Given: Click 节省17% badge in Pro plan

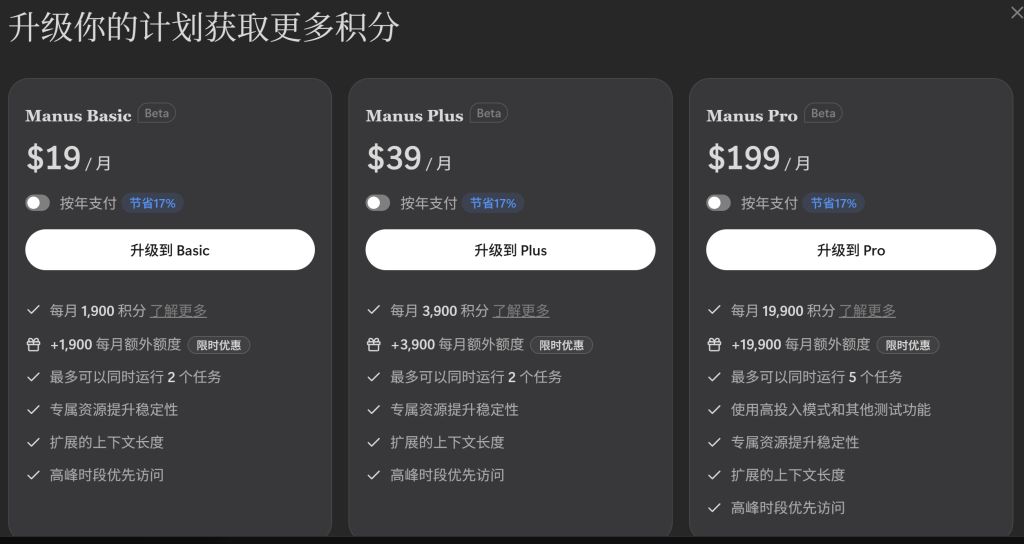Looking at the screenshot, I should click(x=834, y=203).
